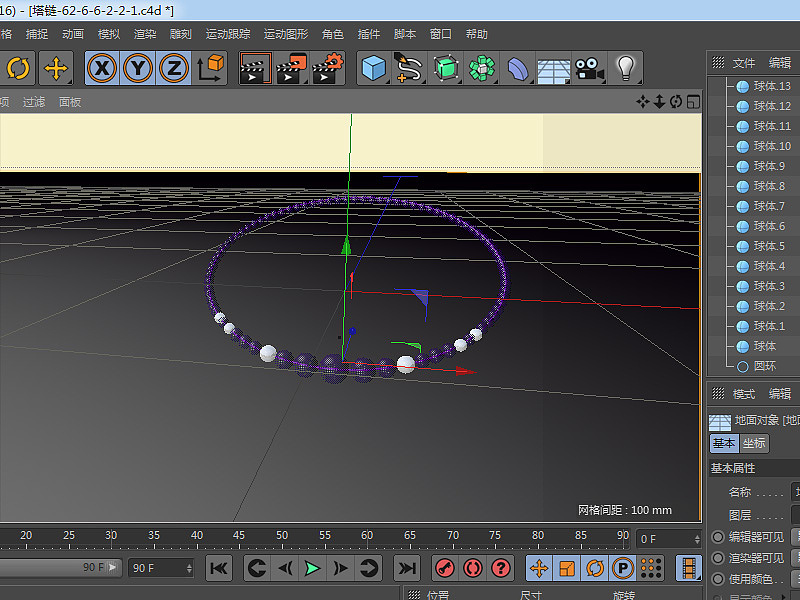Image resolution: width=800 pixels, height=600 pixels.
Task: Toggle point-level animation recording (dots icon)
Action: click(651, 568)
